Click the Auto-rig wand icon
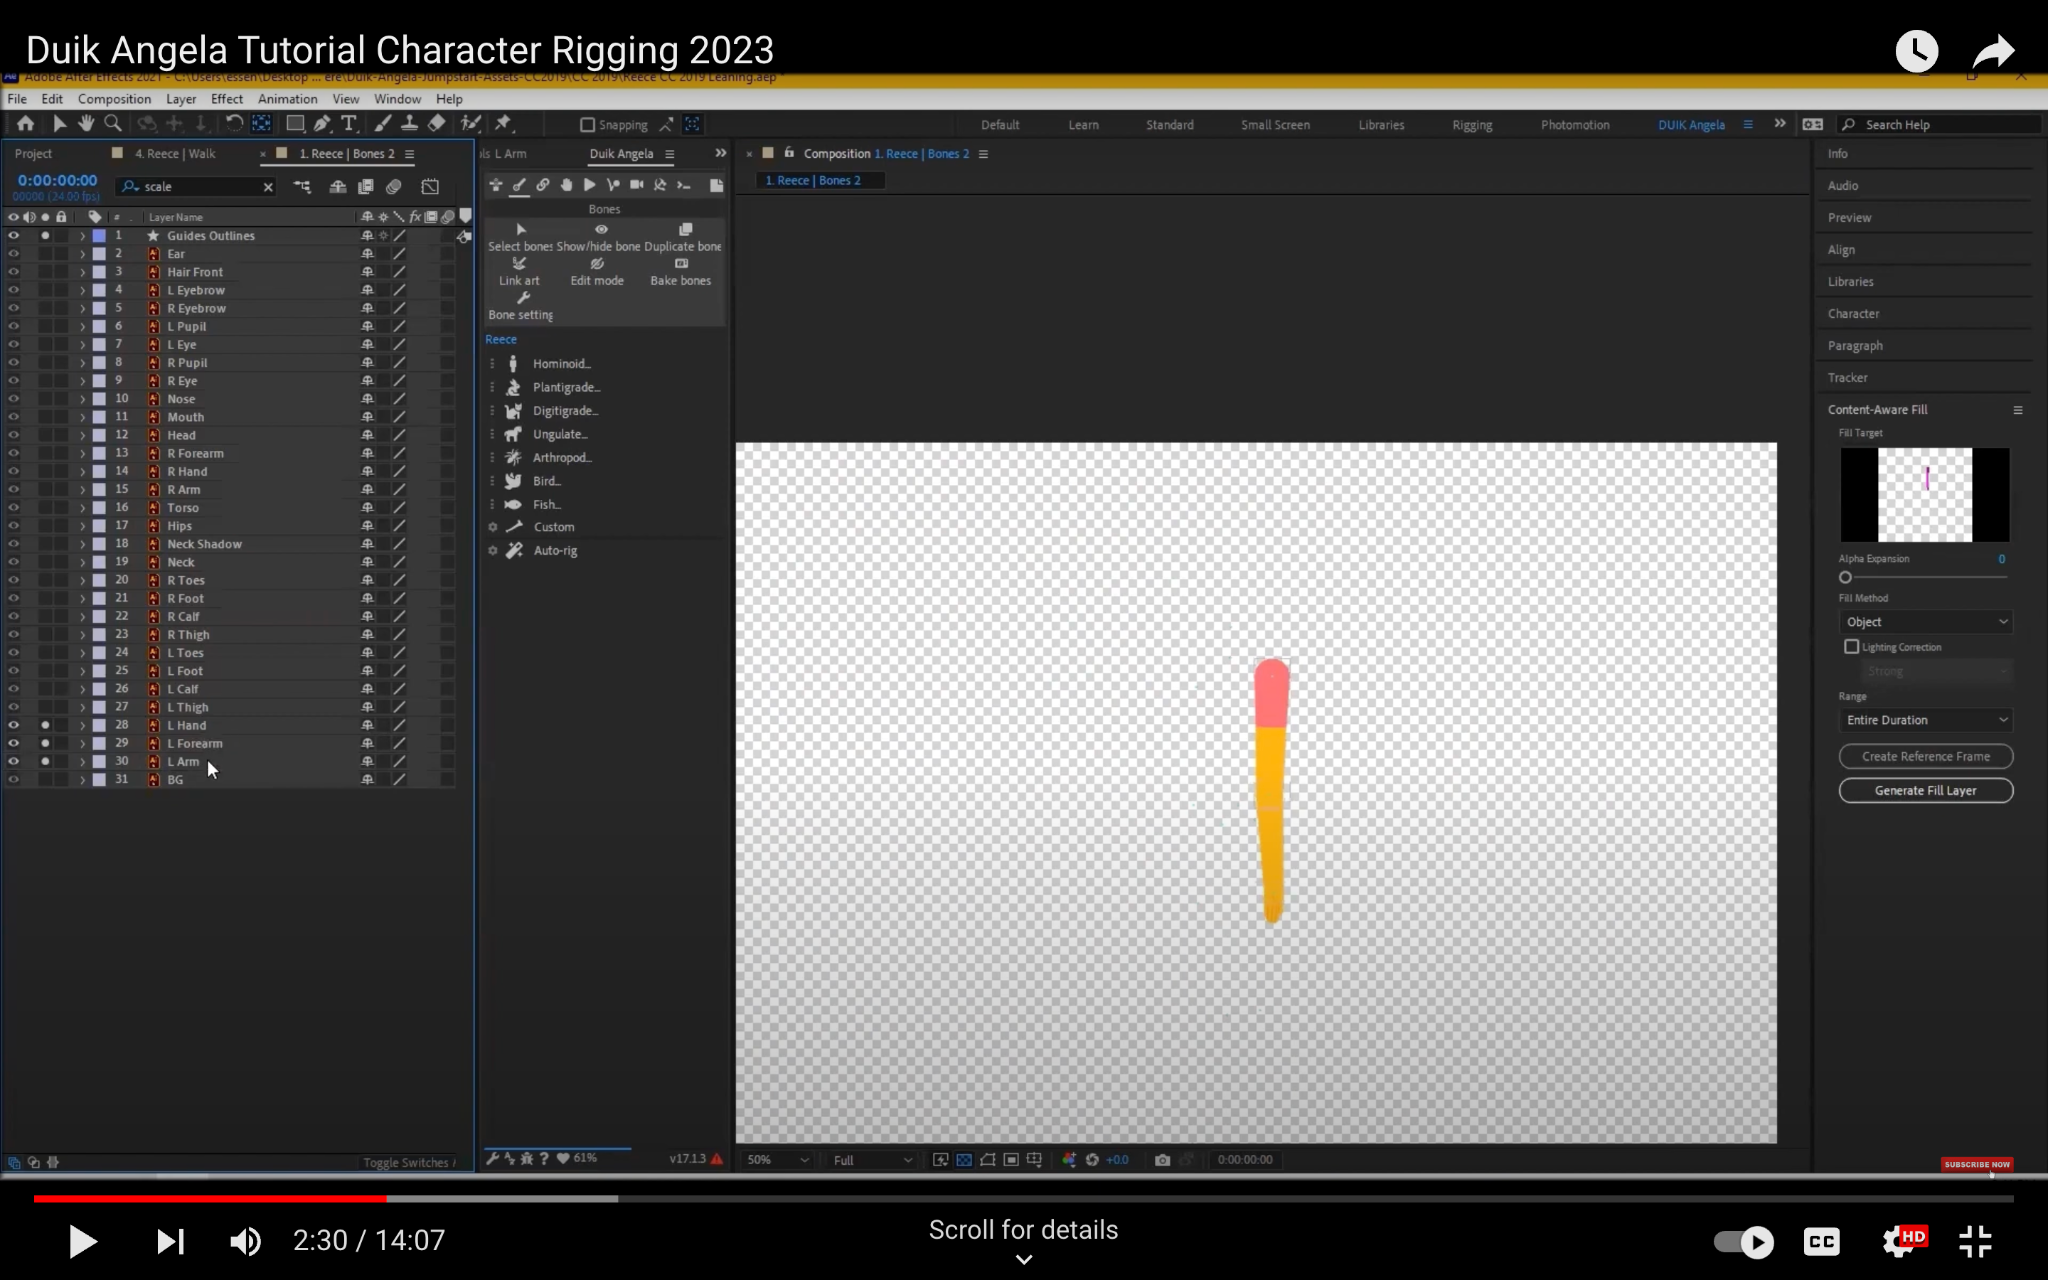Viewport: 2048px width, 1280px height. [514, 551]
